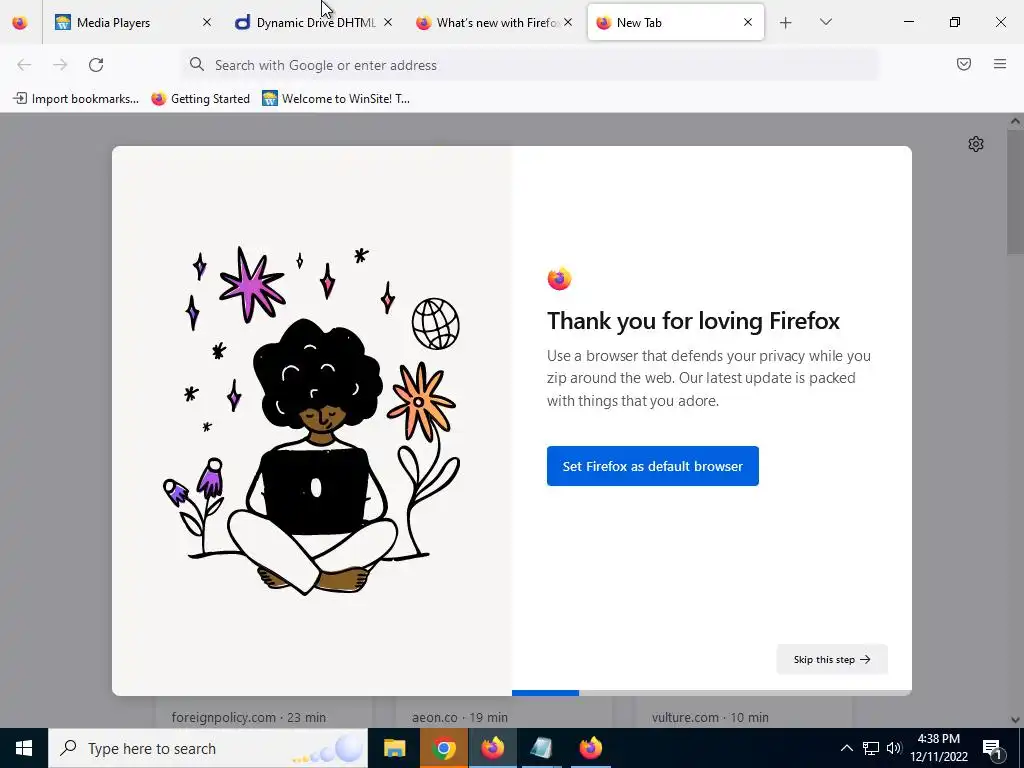
Task: Show hidden system tray icons
Action: coord(846,748)
